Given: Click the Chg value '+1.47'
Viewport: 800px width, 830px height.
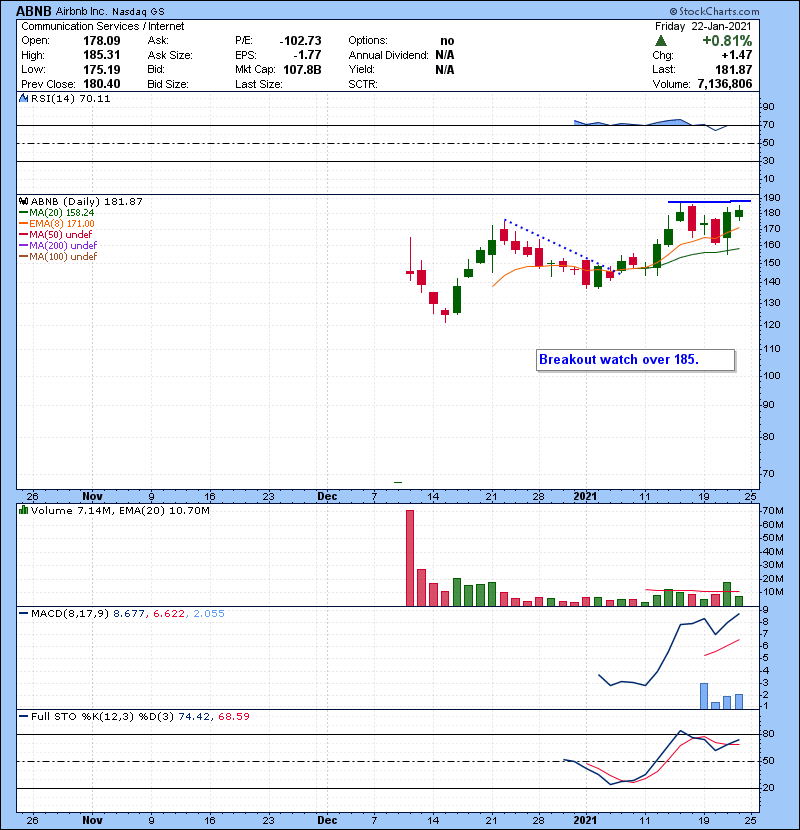Looking at the screenshot, I should pos(736,55).
